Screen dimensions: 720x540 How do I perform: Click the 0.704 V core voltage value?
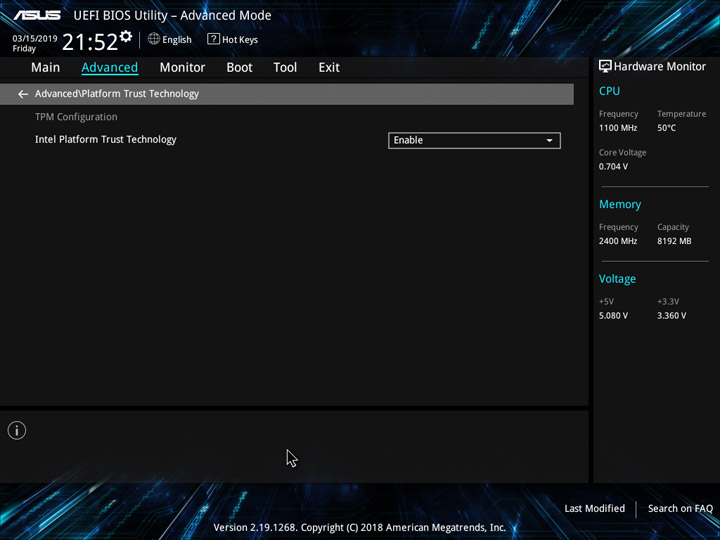pos(613,166)
